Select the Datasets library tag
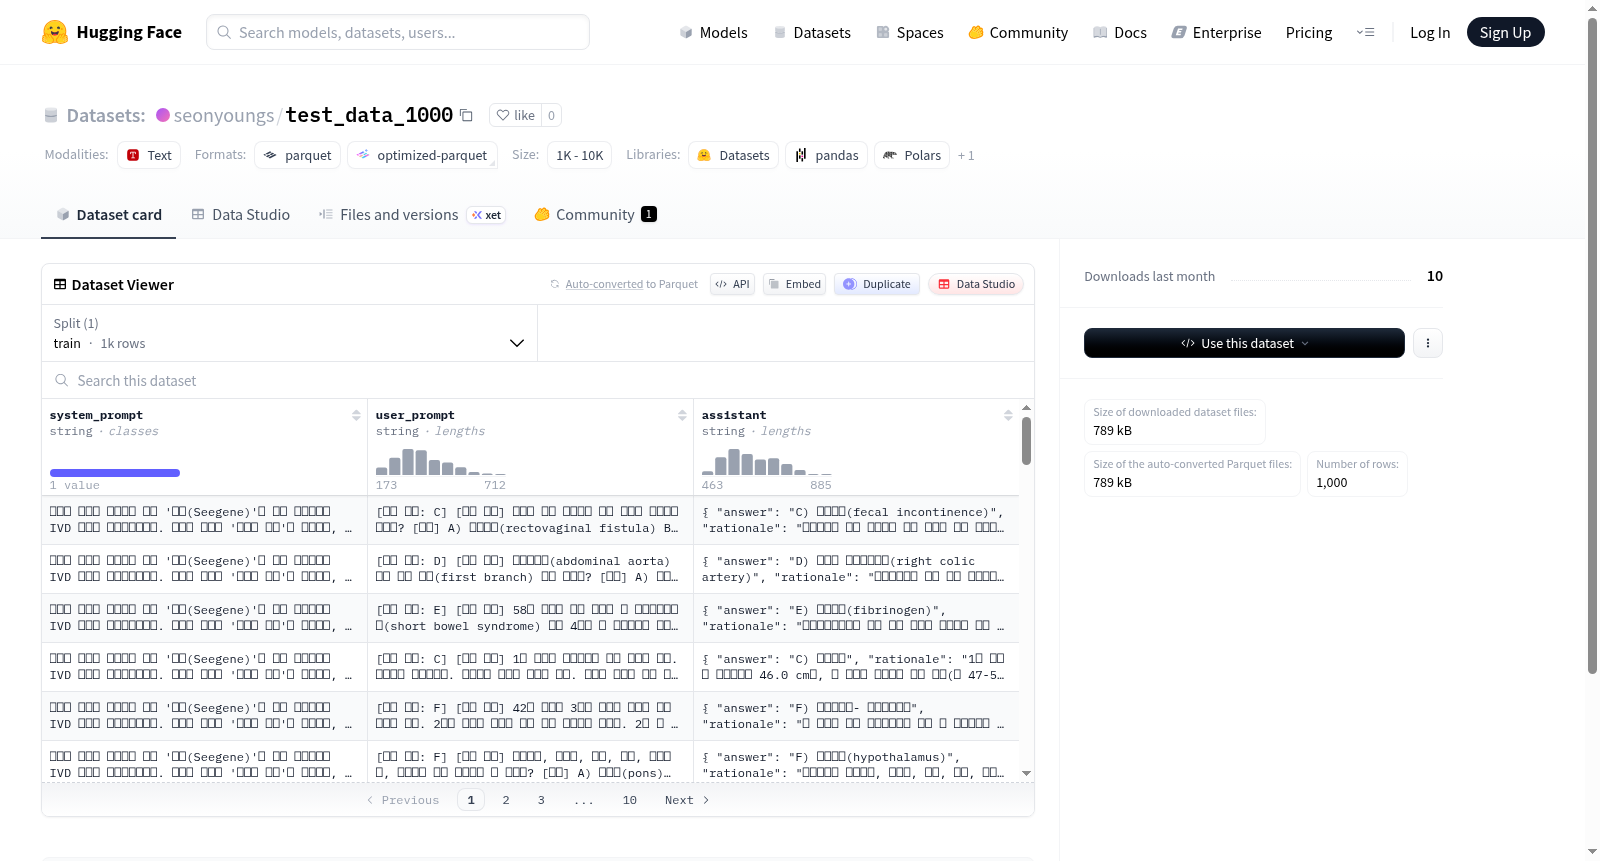 (734, 155)
